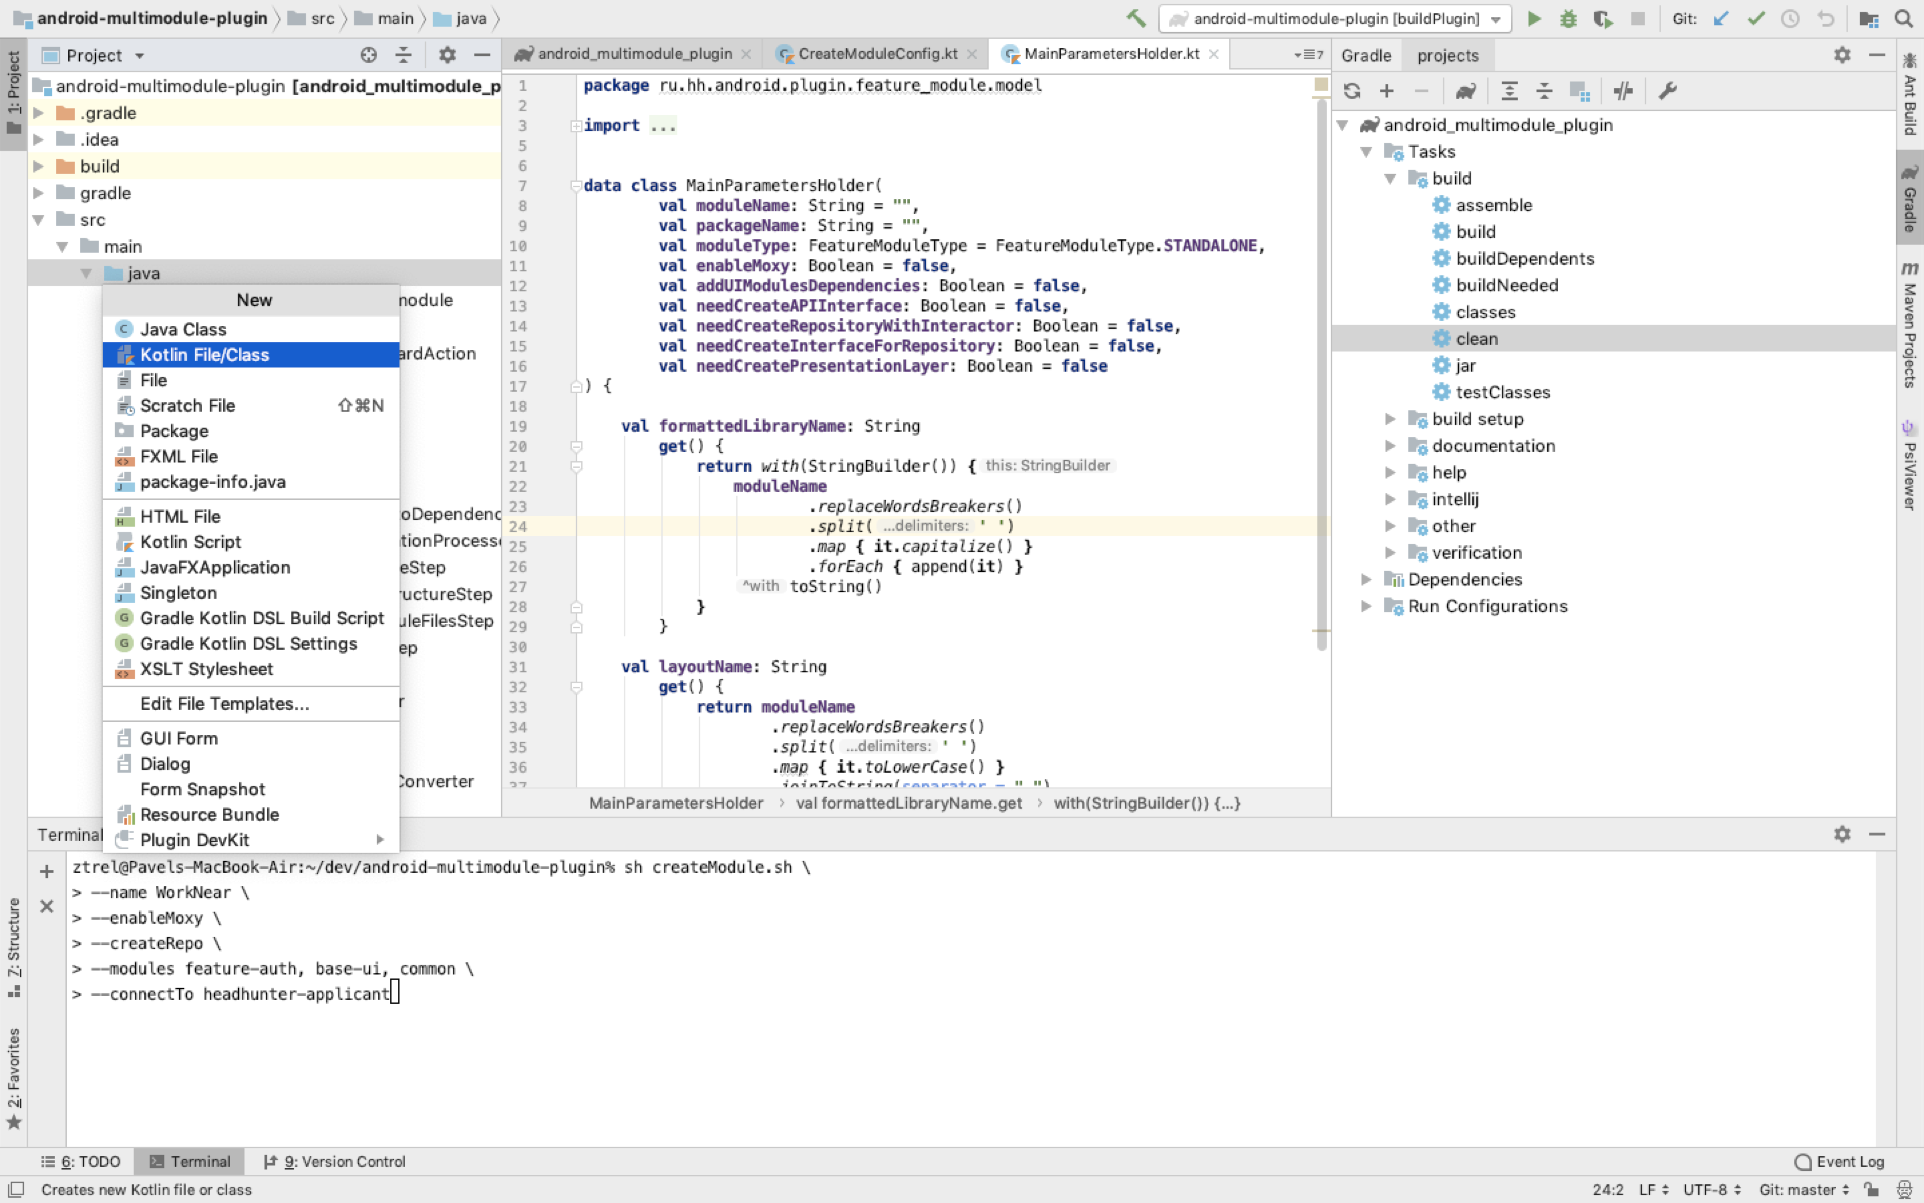
Task: Start debugging with the green bug icon
Action: (1568, 18)
